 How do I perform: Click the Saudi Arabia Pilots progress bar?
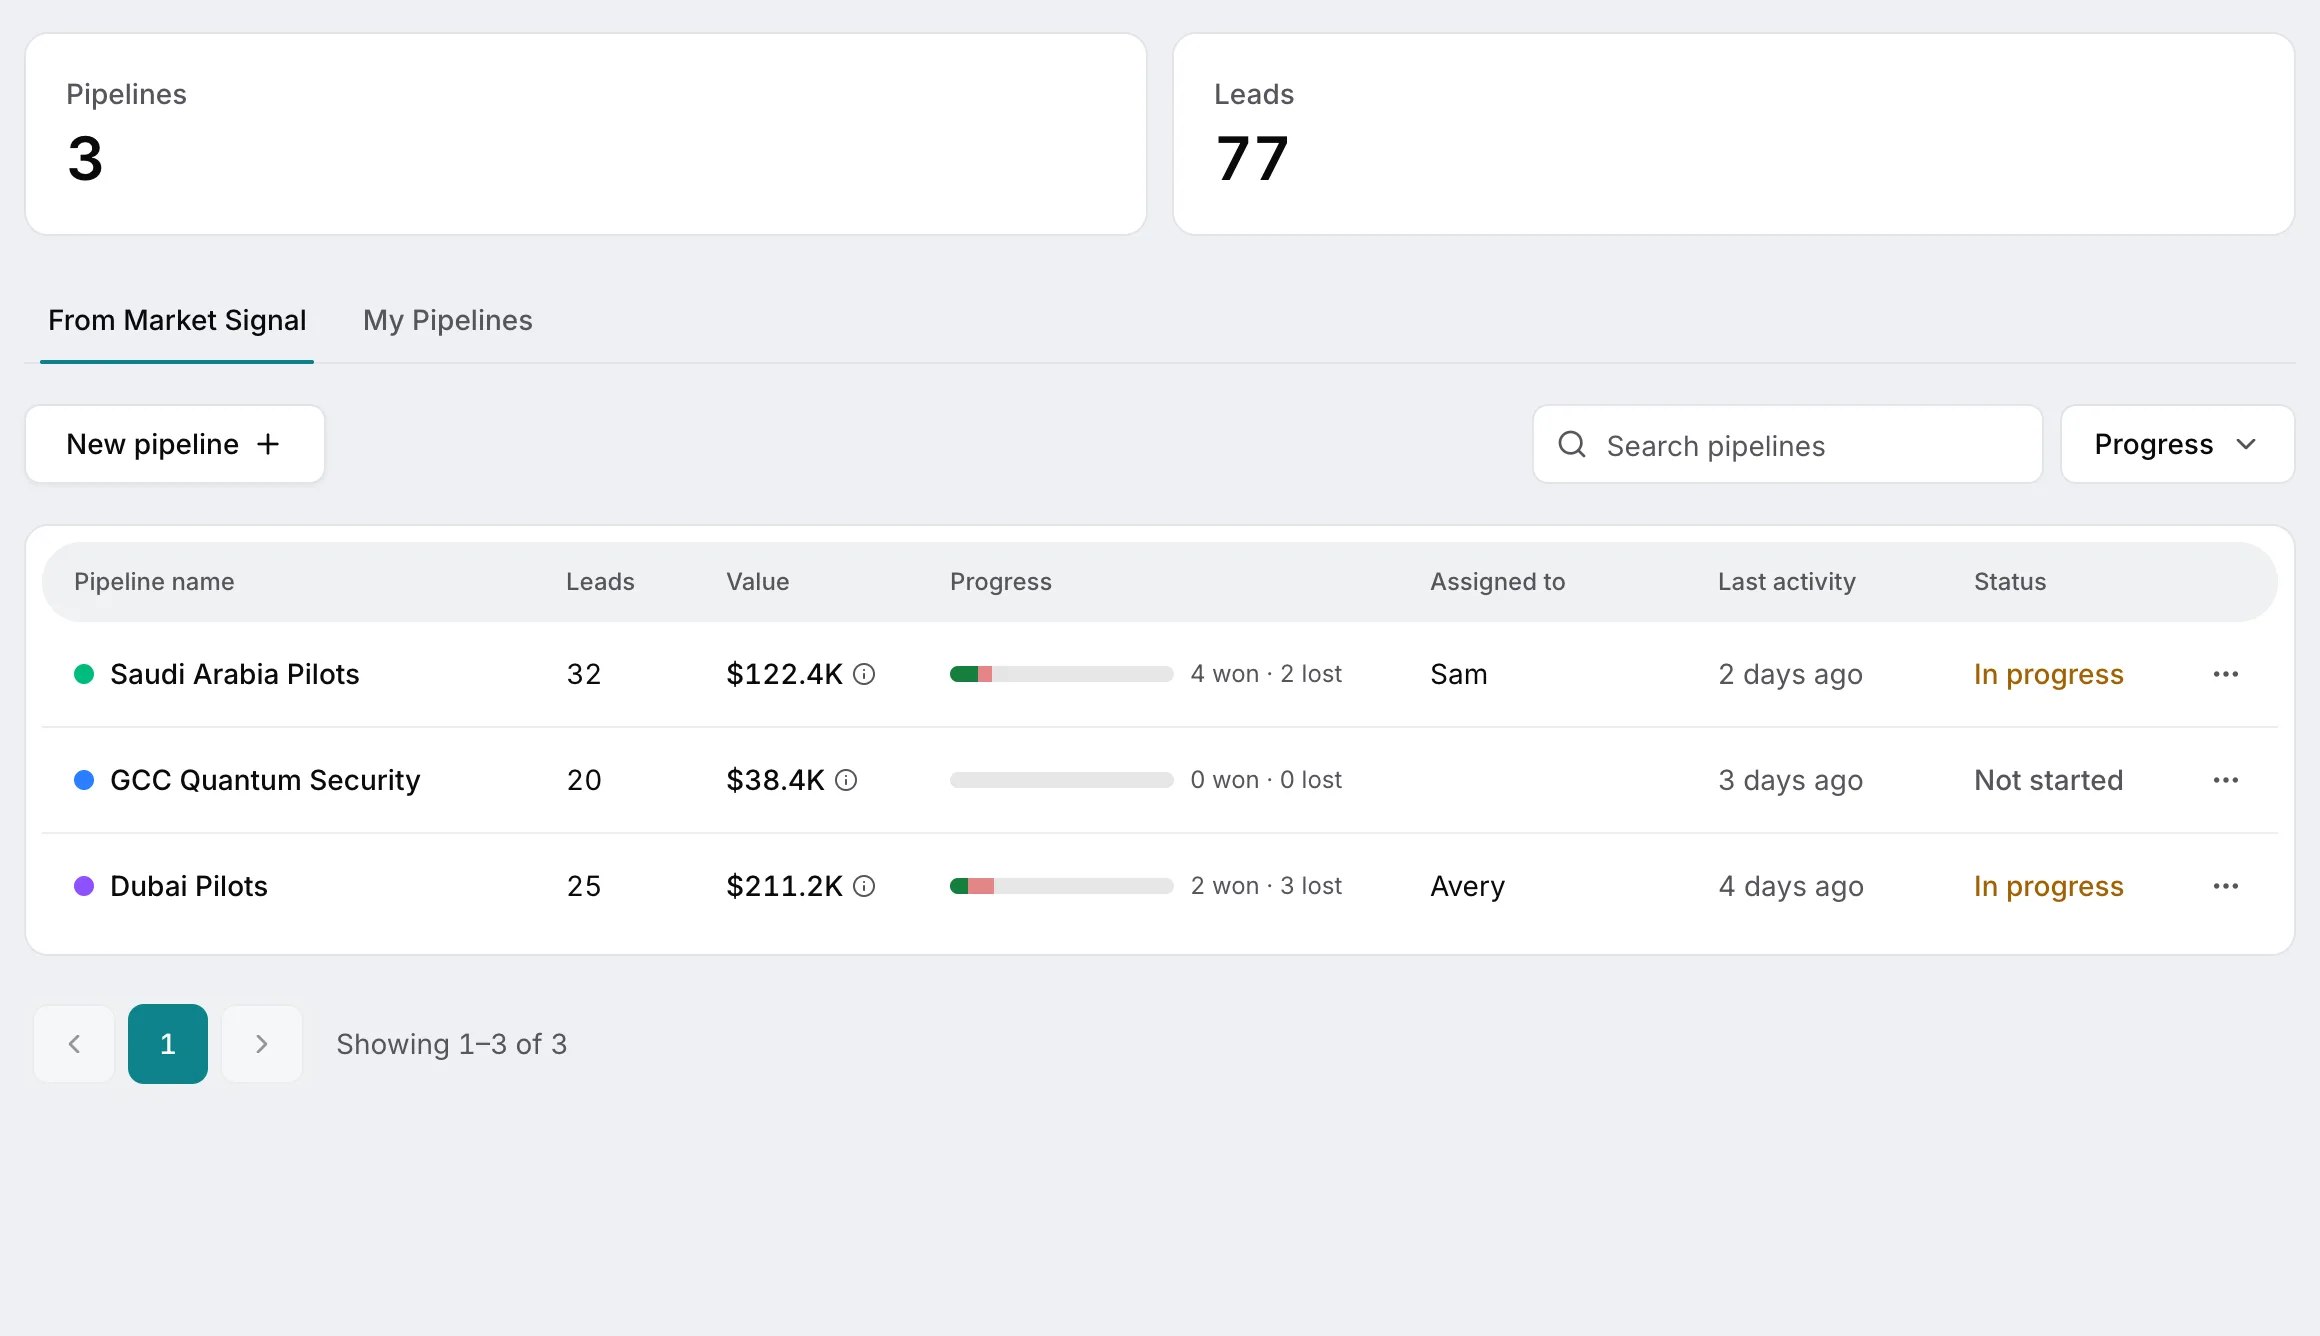1062,675
